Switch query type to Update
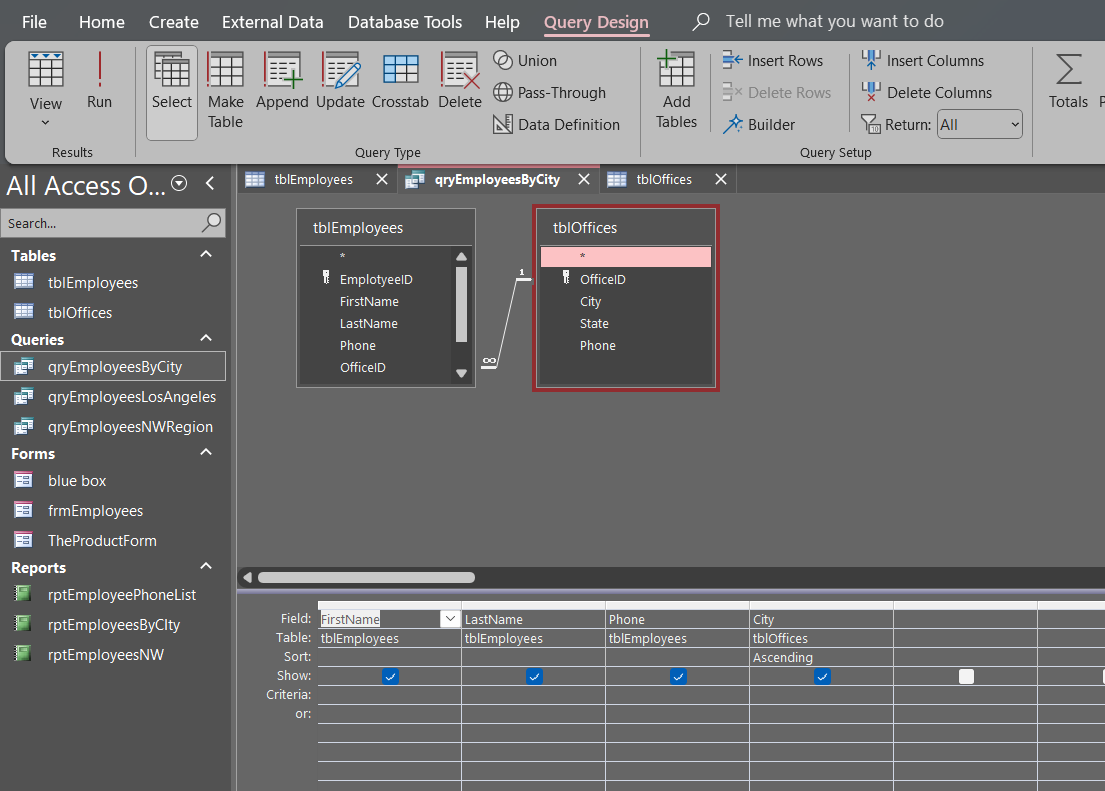 click(340, 80)
